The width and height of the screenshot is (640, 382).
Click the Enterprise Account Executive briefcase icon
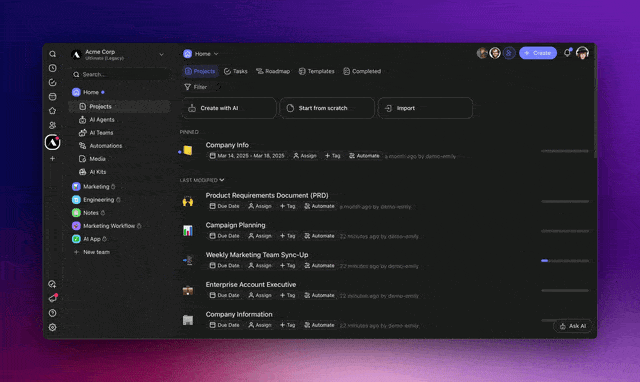[x=188, y=291]
